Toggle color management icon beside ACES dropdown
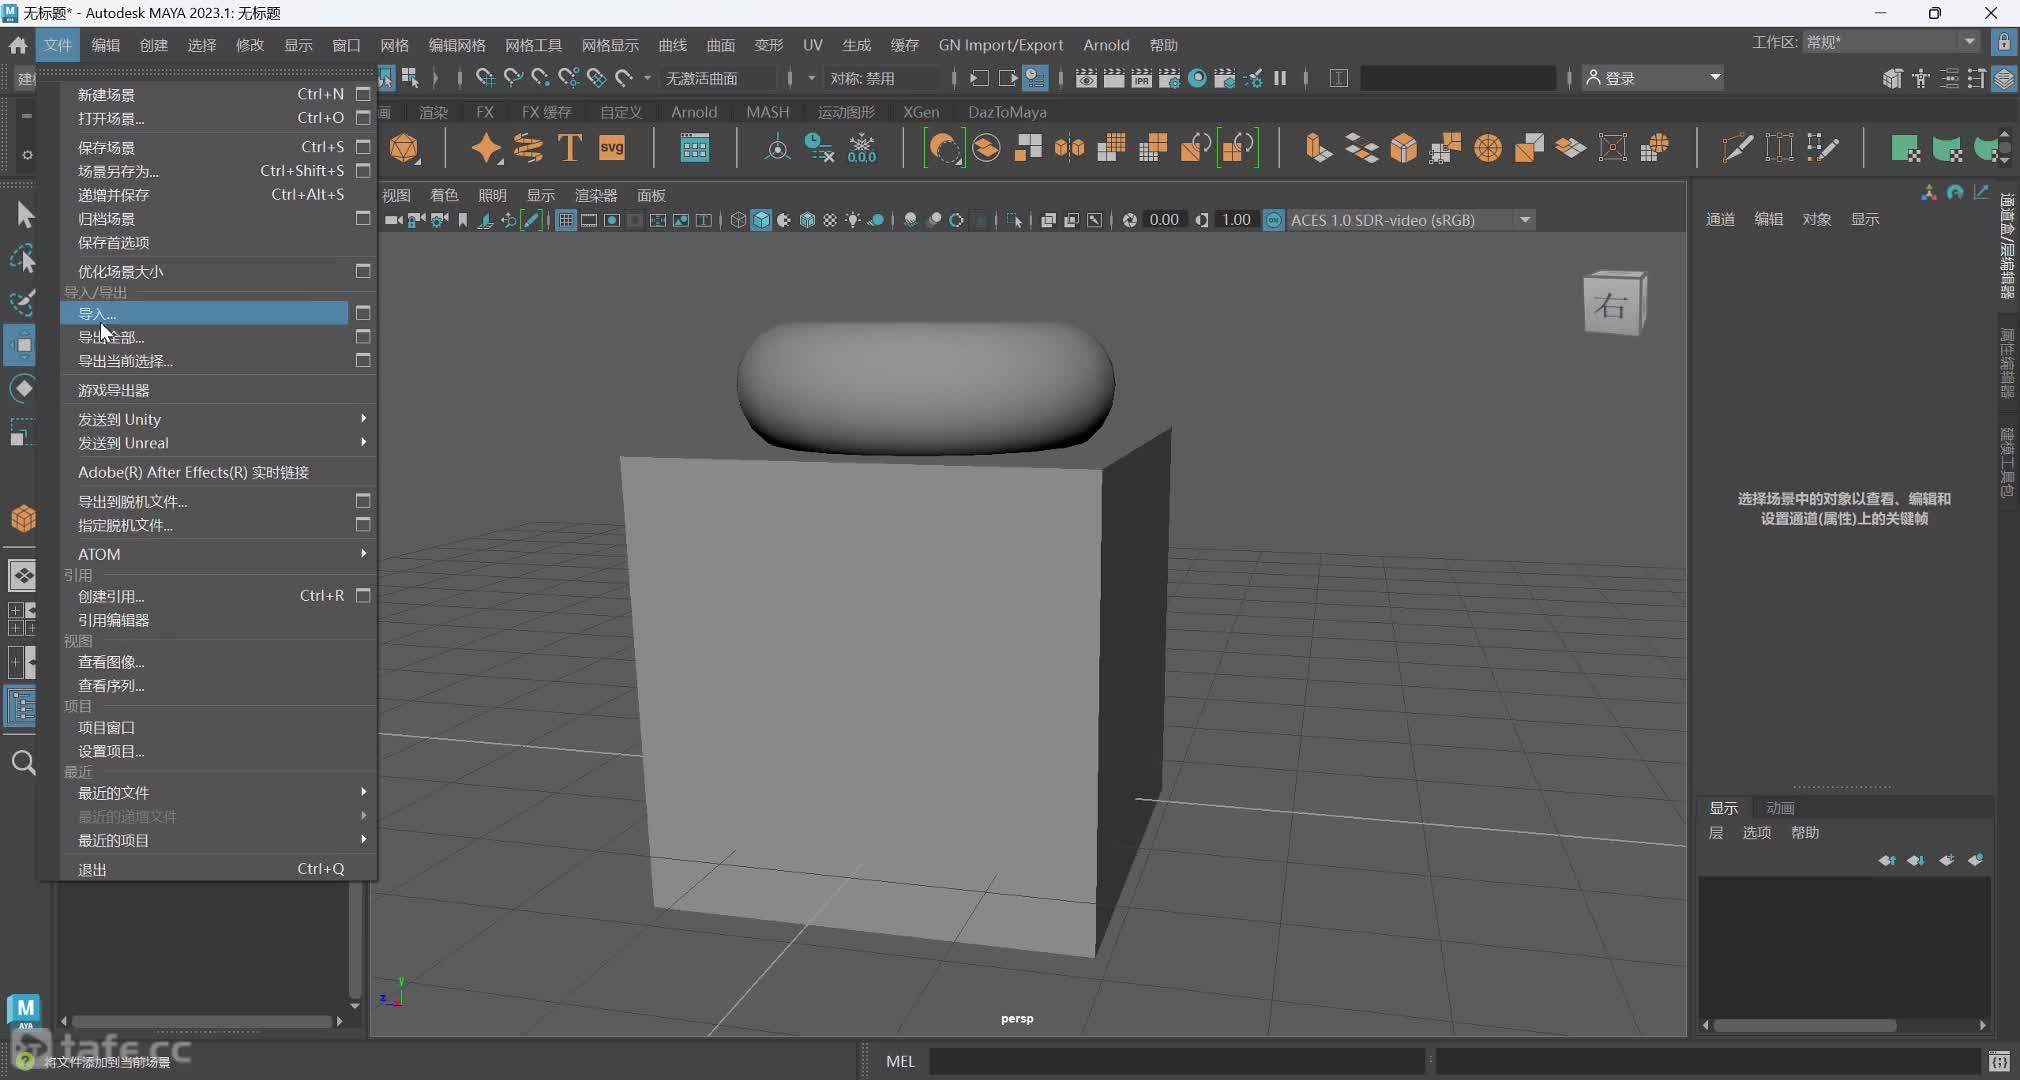The height and width of the screenshot is (1080, 2020). point(1273,220)
